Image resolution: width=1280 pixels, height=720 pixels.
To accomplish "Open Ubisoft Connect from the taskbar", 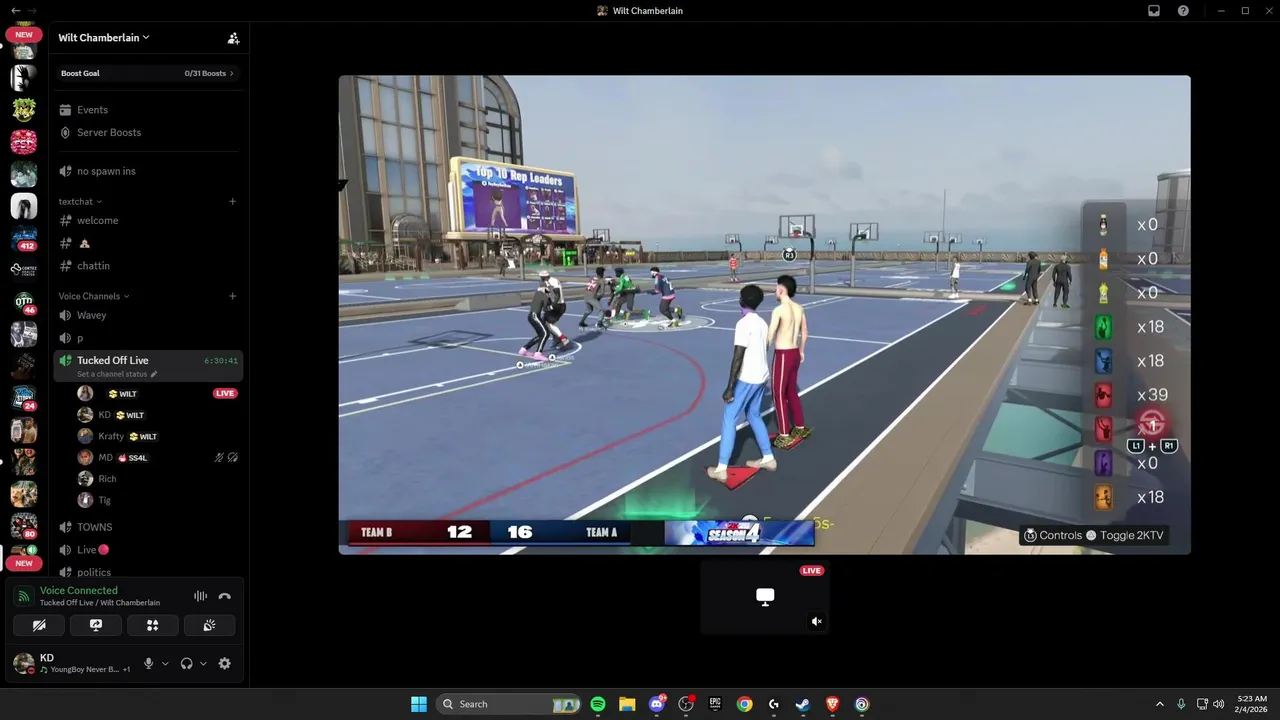I will (862, 704).
